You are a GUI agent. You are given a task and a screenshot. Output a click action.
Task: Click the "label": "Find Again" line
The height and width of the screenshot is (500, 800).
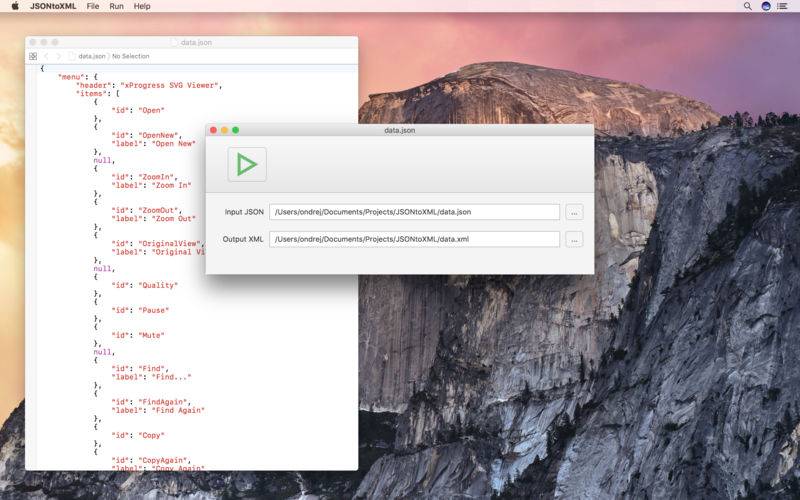click(x=158, y=410)
